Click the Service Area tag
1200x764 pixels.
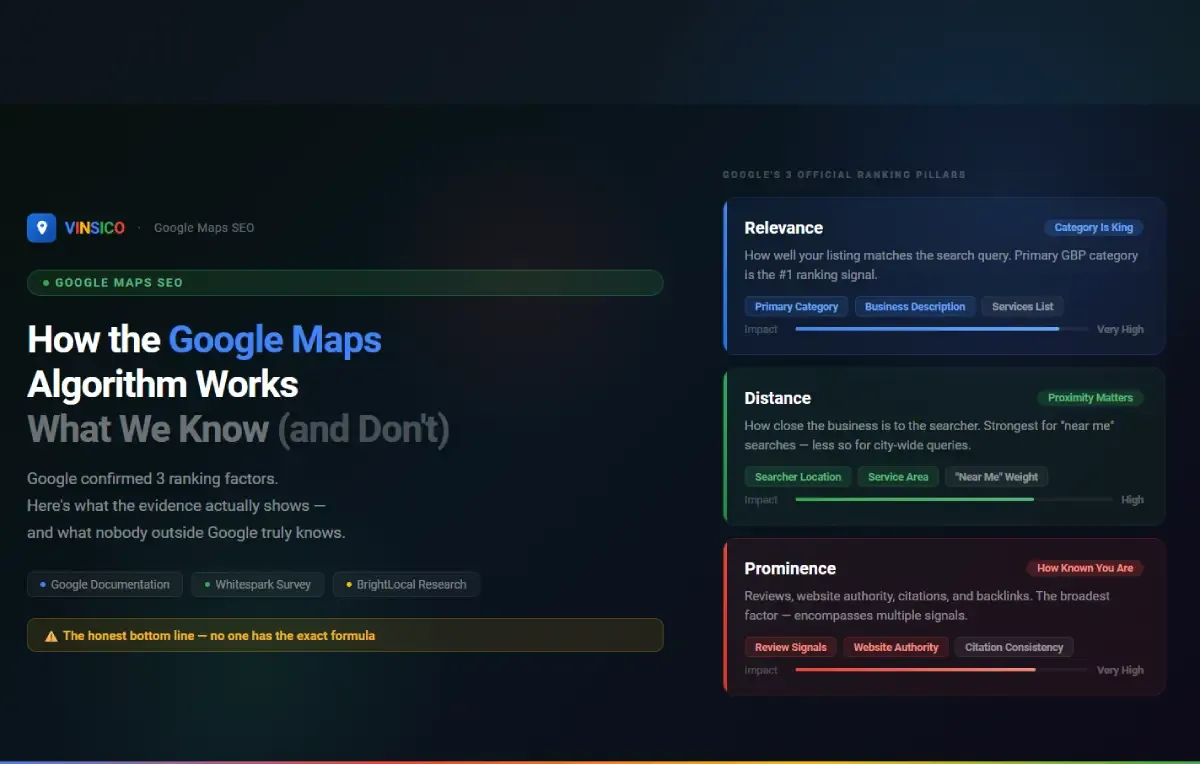coord(897,477)
